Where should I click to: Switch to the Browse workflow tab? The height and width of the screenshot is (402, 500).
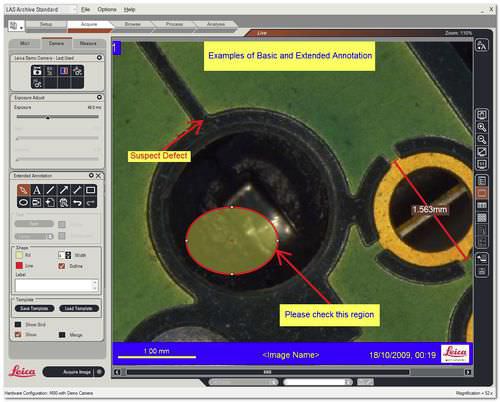(x=132, y=24)
